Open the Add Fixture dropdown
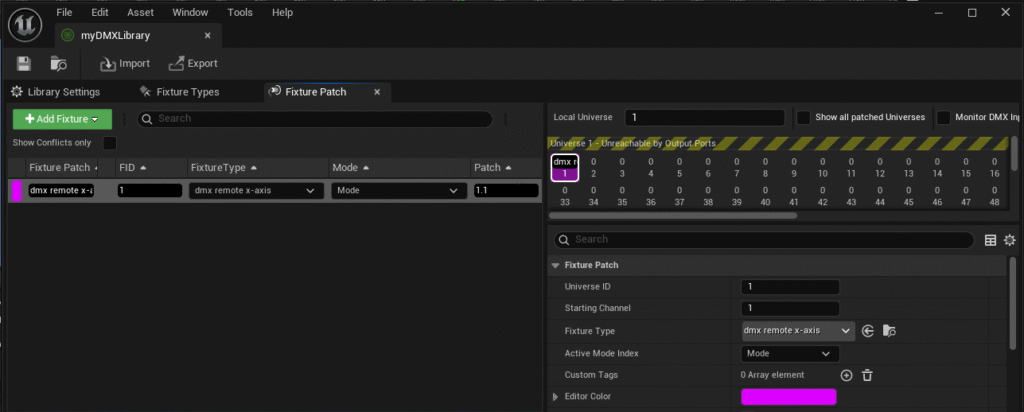This screenshot has height=412, width=1024. [62, 119]
